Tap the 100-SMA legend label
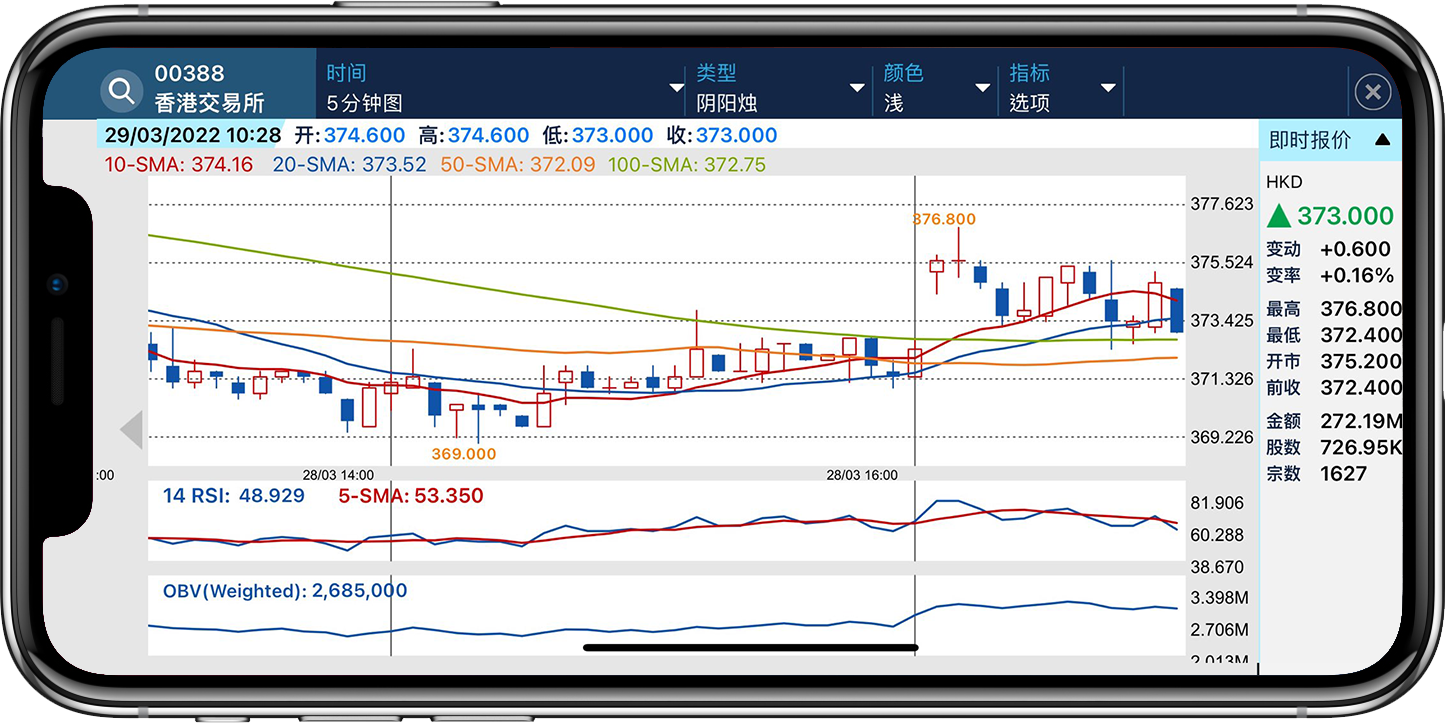The width and height of the screenshot is (1446, 723). pyautogui.click(x=688, y=164)
